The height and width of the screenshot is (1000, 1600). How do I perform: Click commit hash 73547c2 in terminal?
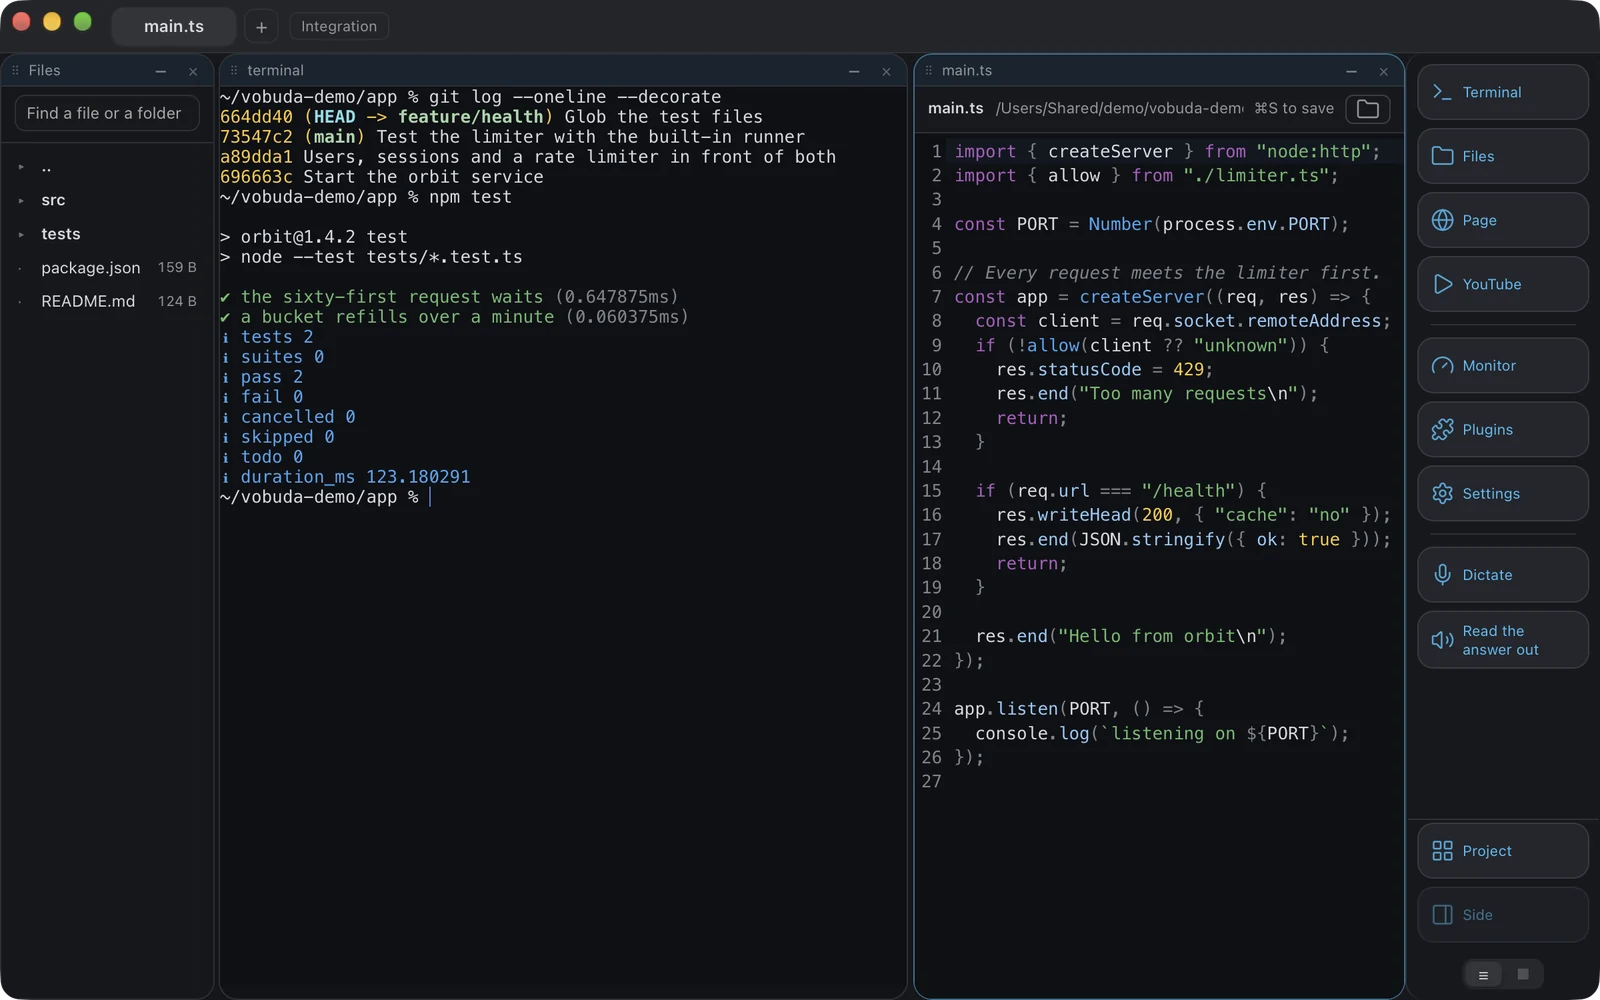256,137
